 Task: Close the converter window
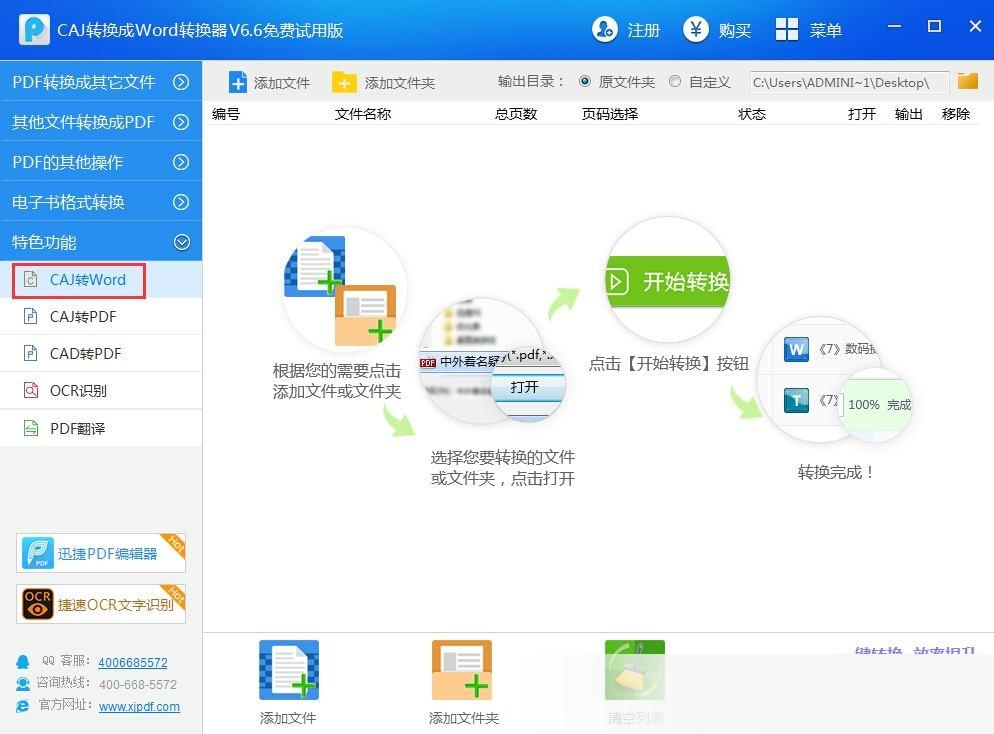click(975, 27)
